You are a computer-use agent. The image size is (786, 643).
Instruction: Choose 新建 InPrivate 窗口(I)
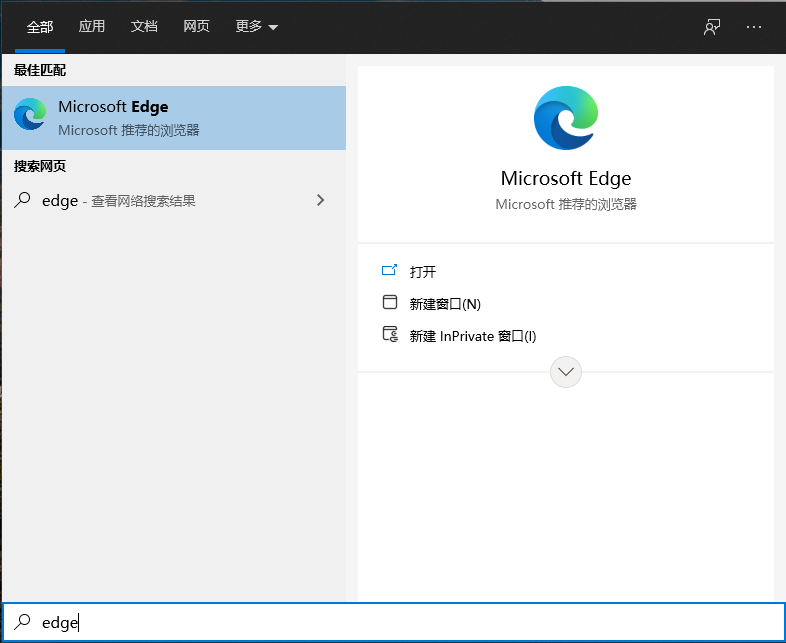(x=473, y=336)
